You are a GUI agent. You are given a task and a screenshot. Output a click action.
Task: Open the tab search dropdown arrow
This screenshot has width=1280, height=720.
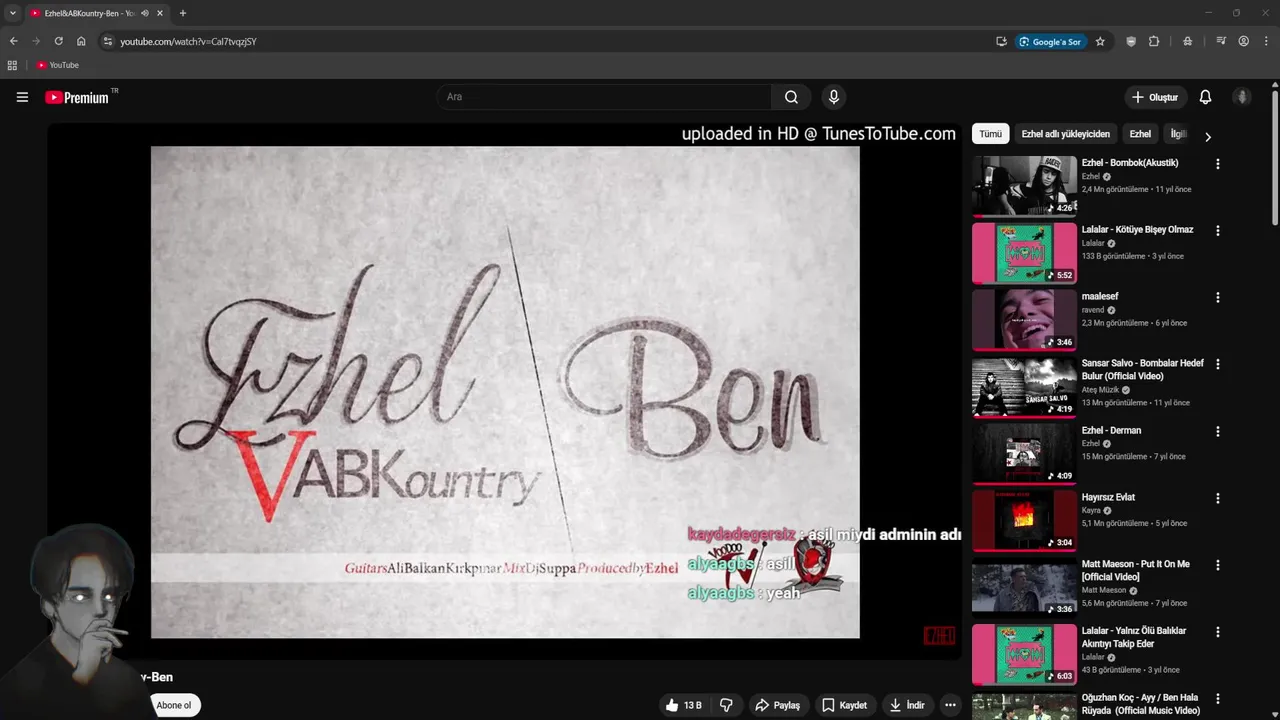pos(13,13)
